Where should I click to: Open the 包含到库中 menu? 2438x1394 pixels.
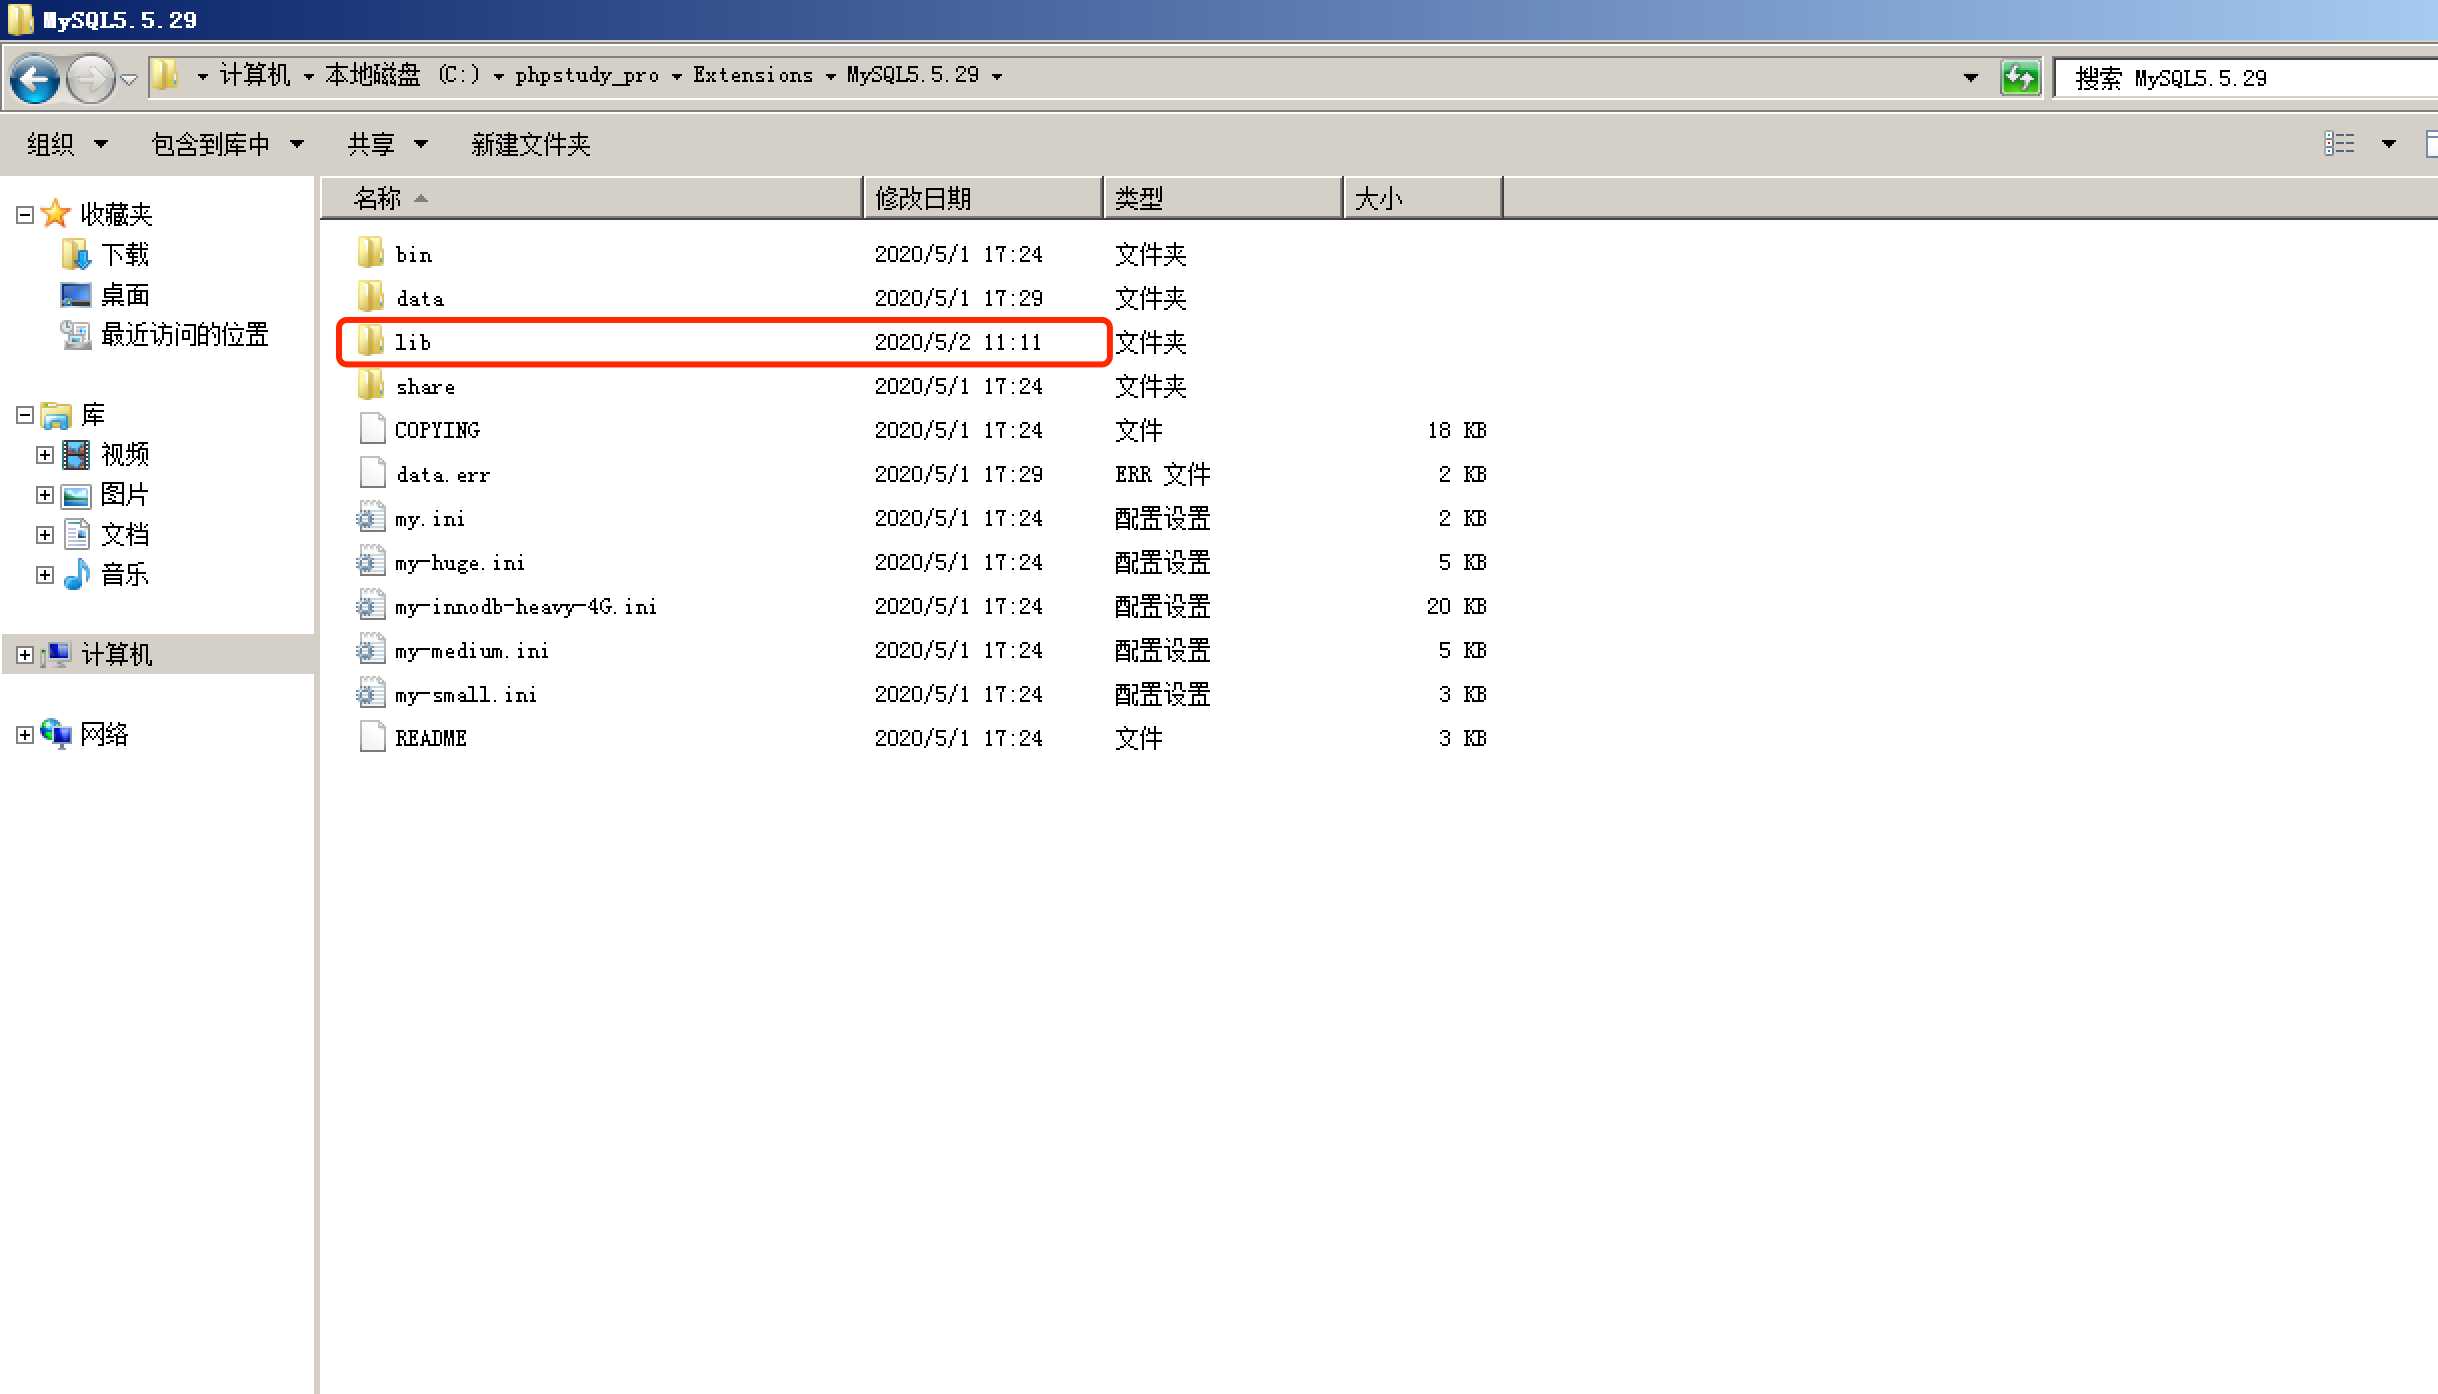pyautogui.click(x=227, y=144)
